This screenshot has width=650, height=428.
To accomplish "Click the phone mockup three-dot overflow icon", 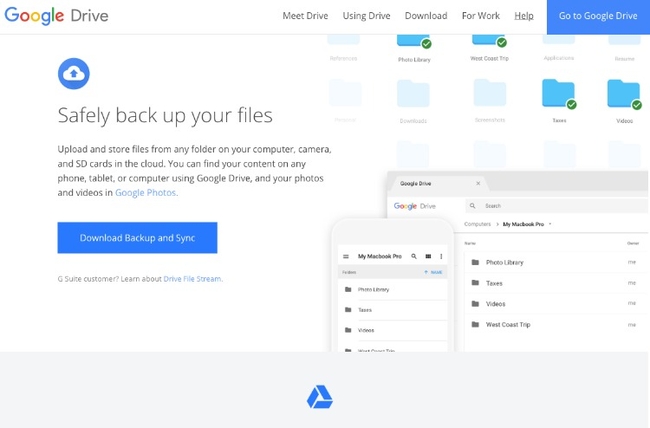I will point(441,256).
